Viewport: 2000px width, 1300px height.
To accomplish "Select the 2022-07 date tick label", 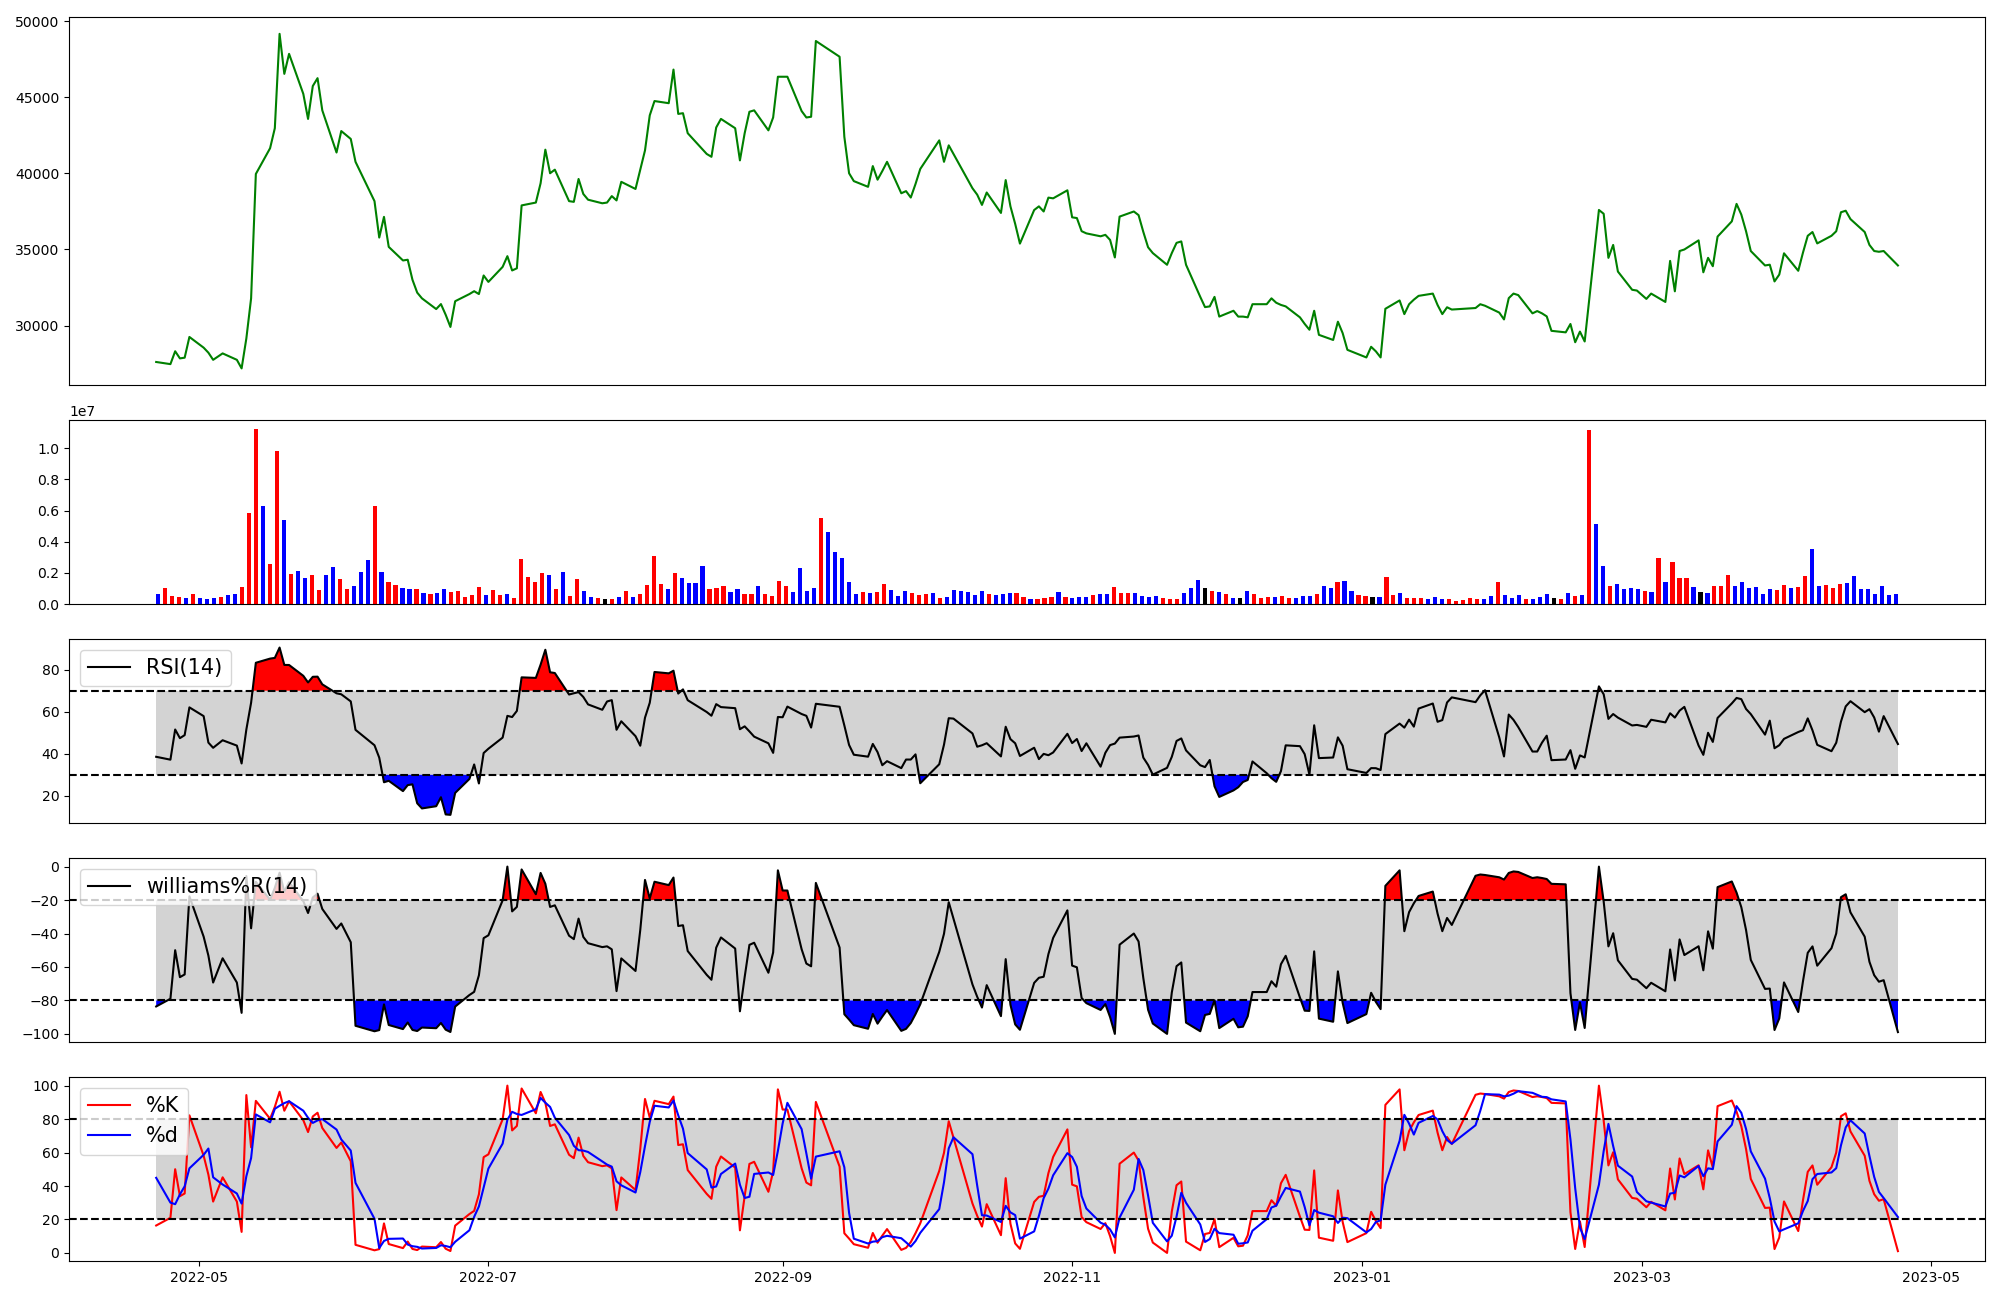I will tap(488, 1277).
